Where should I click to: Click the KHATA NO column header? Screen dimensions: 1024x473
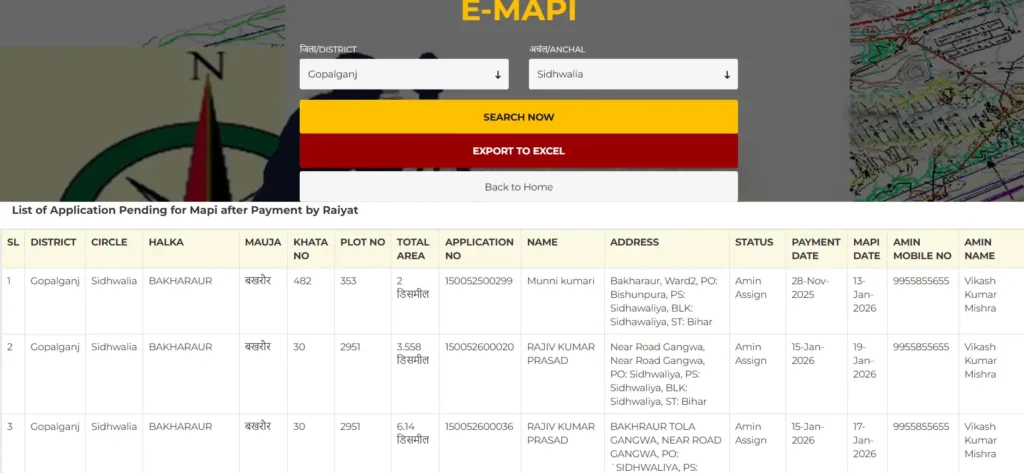[x=310, y=249]
